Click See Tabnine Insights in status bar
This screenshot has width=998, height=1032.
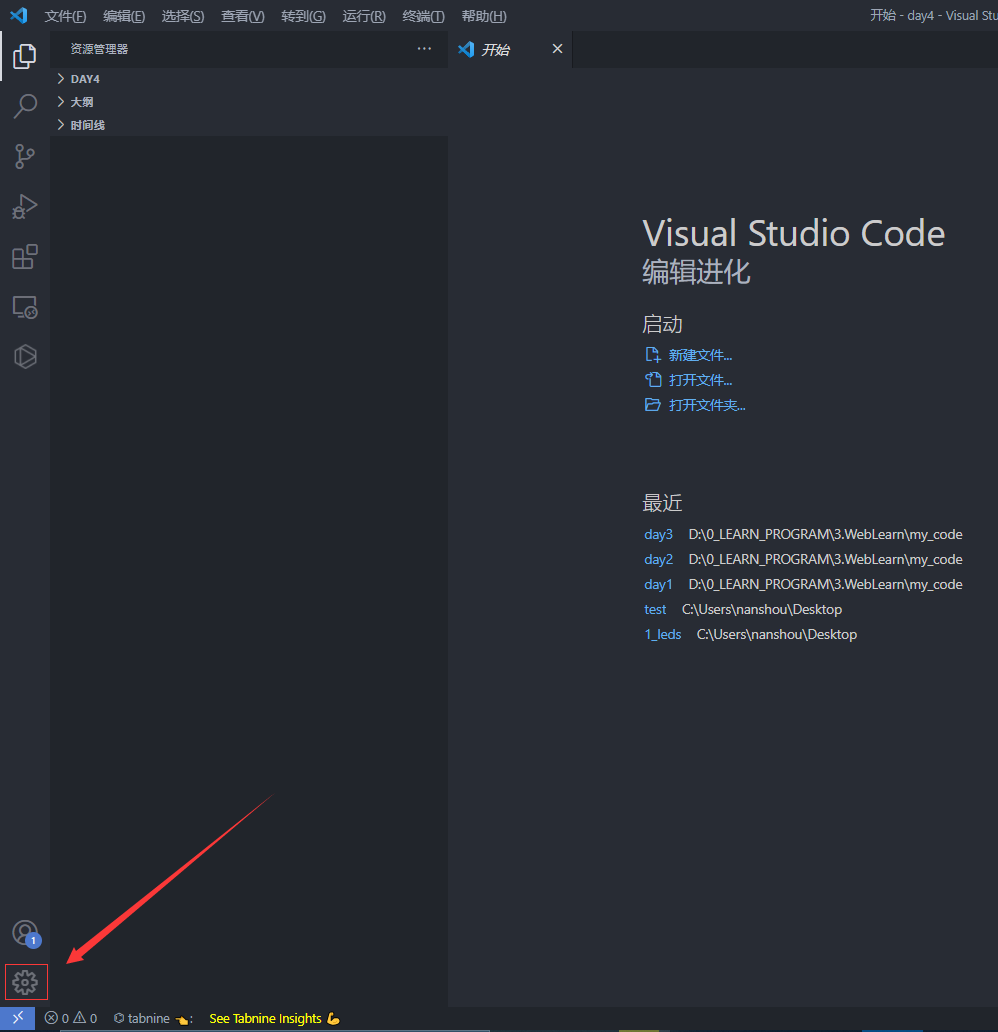(275, 1018)
